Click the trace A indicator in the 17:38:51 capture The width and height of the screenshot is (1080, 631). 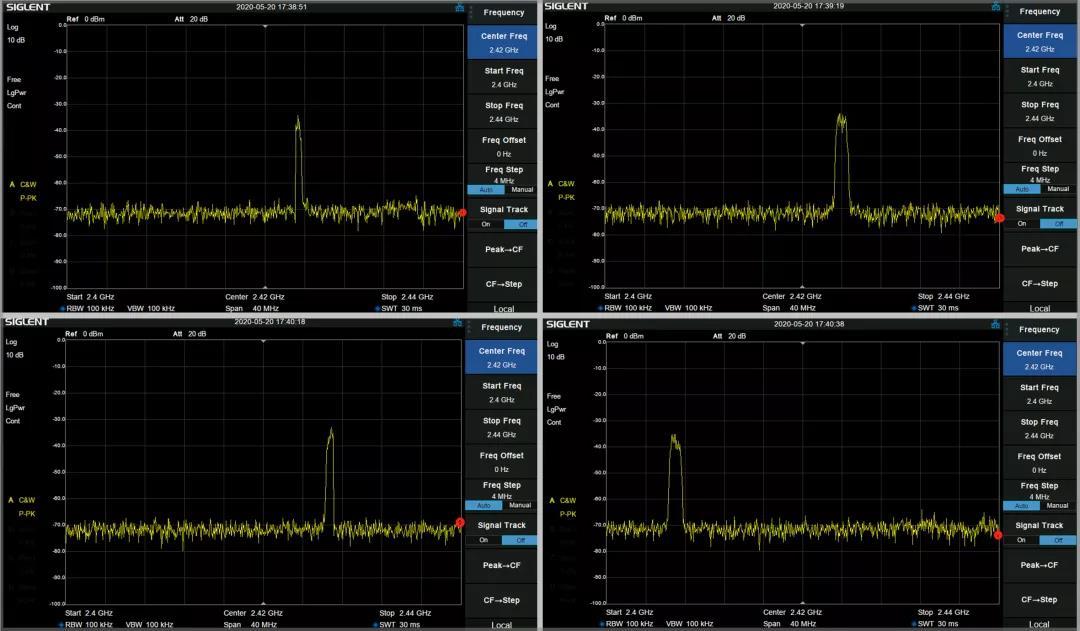tap(12, 185)
